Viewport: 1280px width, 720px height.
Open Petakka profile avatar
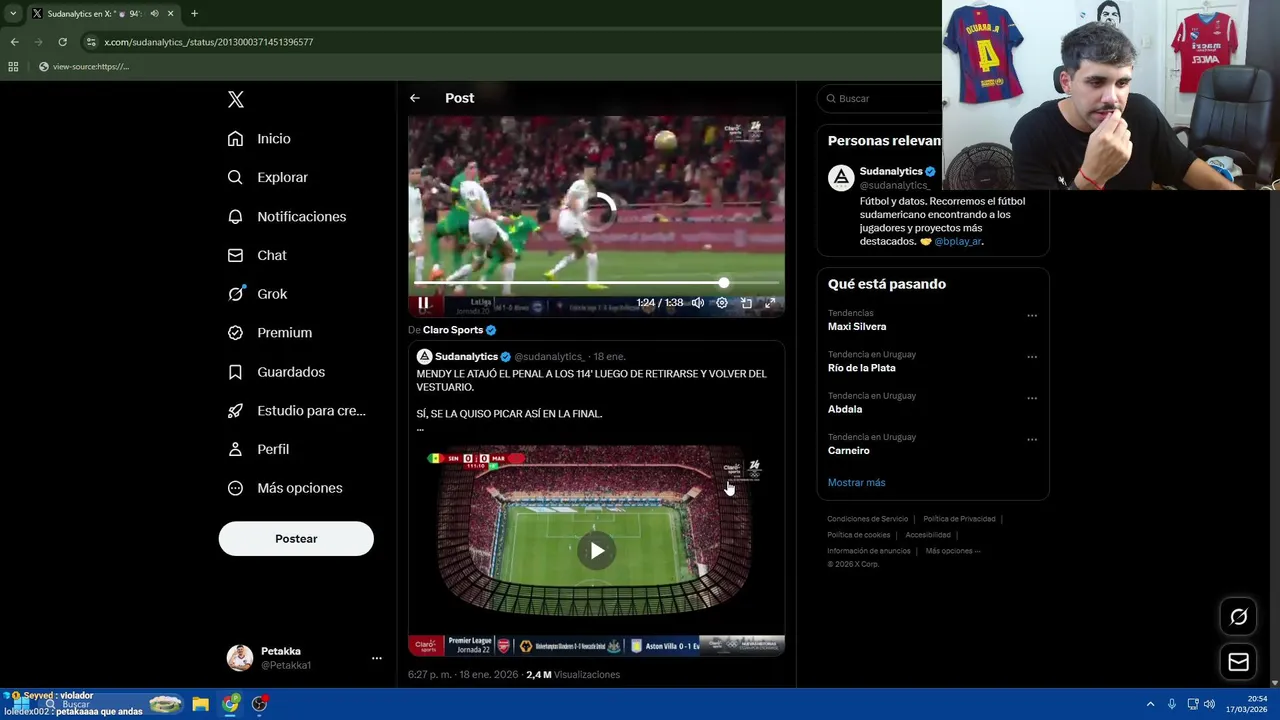pyautogui.click(x=240, y=658)
